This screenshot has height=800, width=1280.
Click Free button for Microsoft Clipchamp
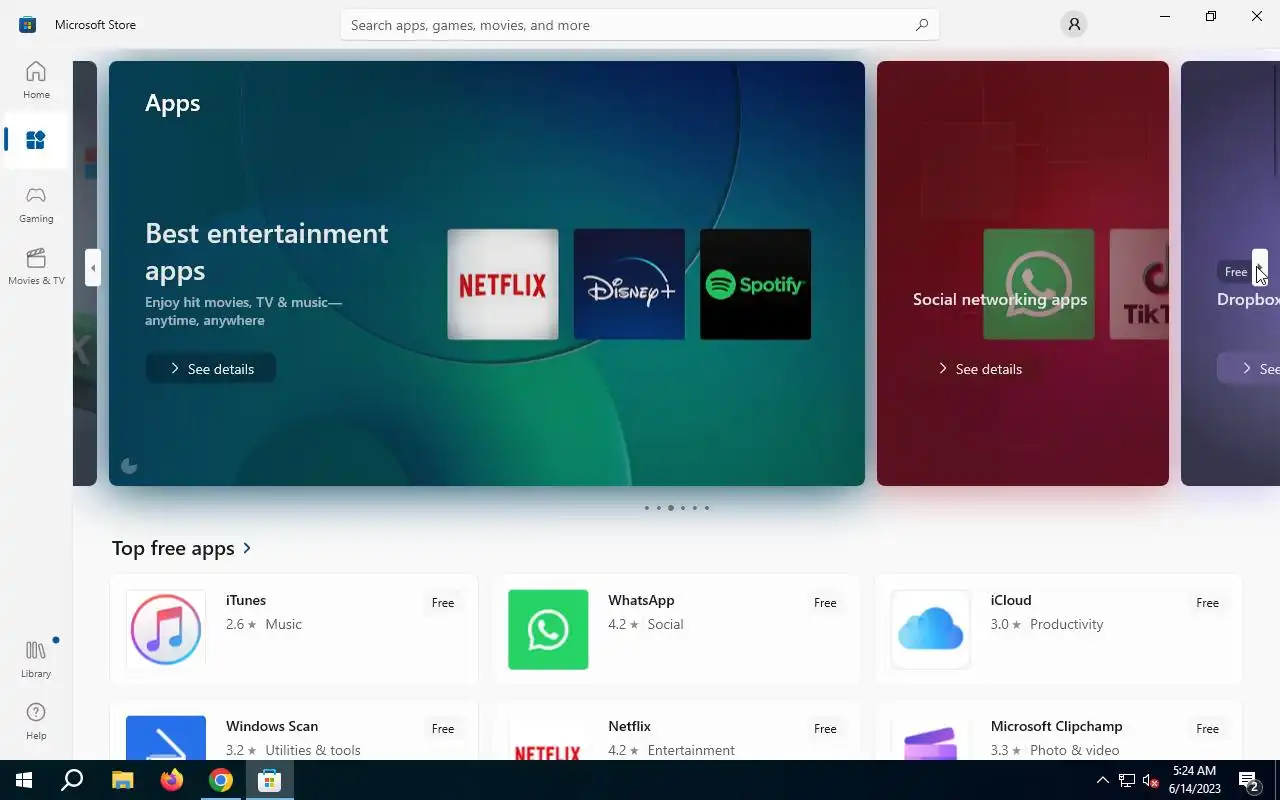point(1208,729)
